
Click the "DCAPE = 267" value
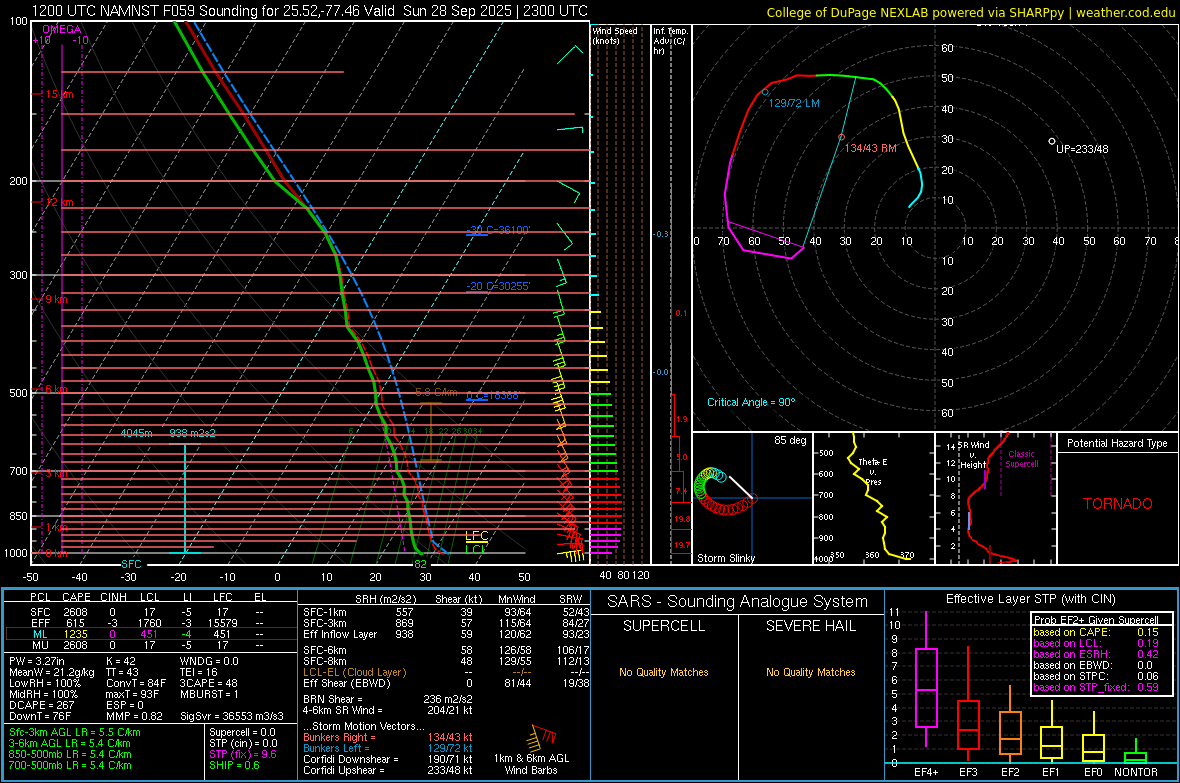point(42,705)
